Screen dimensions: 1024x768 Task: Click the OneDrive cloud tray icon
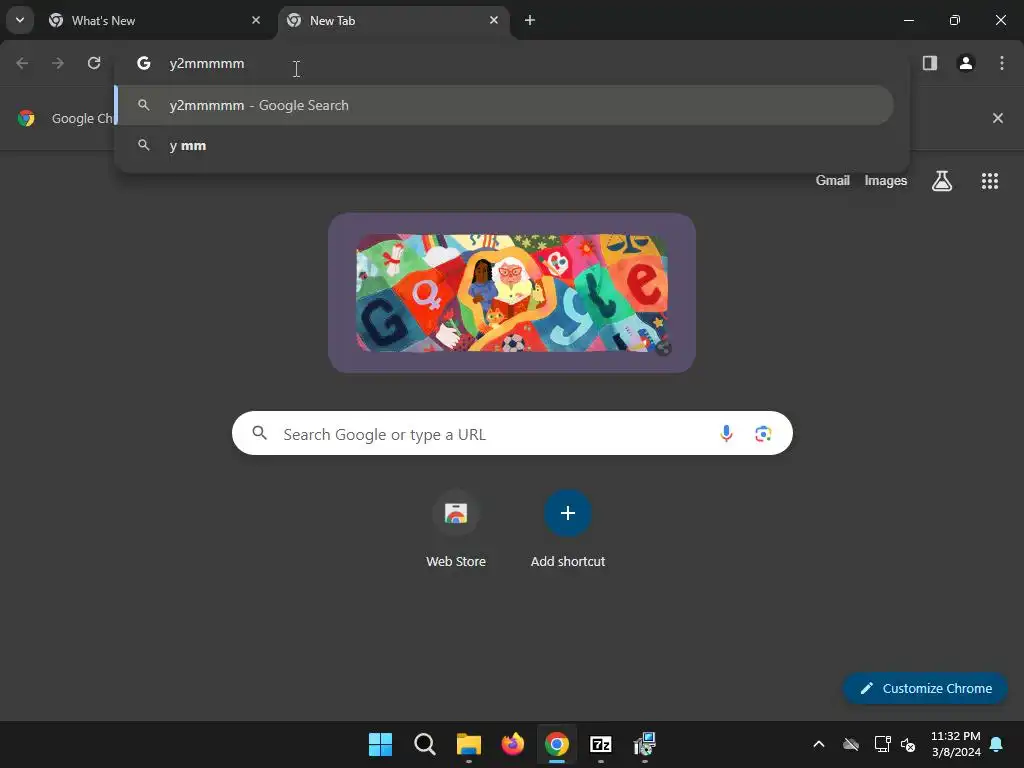pos(851,744)
